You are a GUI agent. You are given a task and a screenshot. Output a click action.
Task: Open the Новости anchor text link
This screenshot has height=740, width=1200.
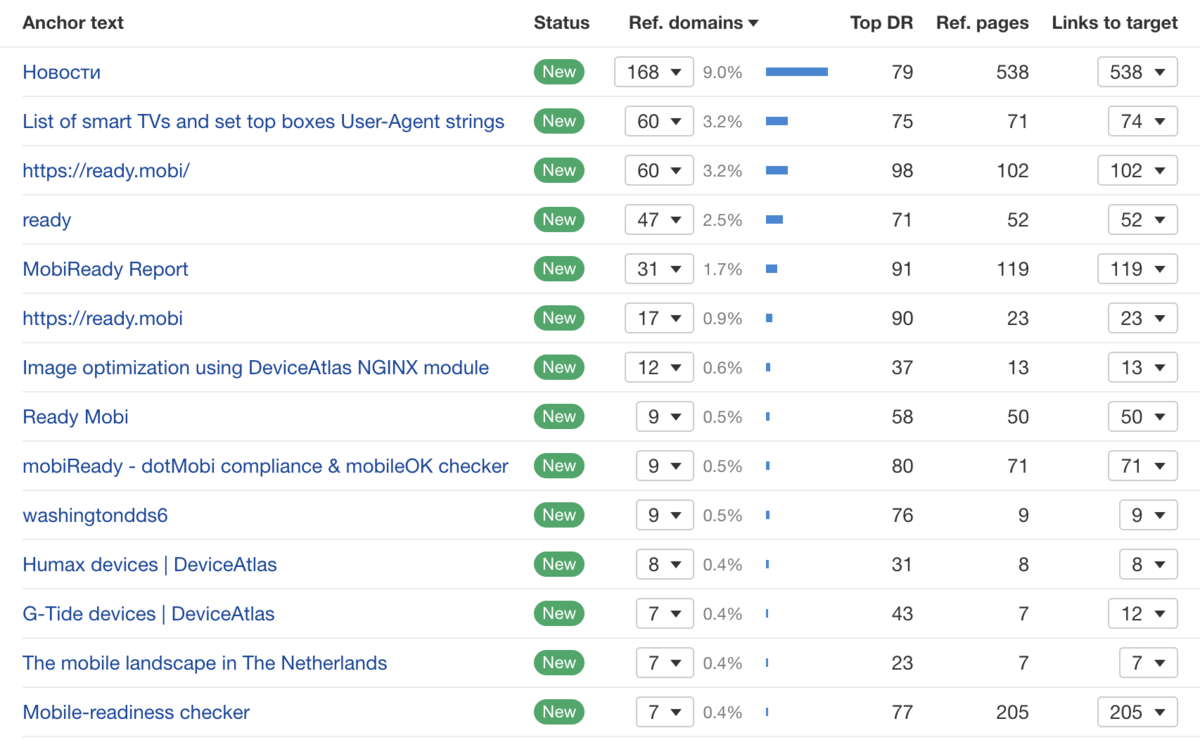[61, 72]
